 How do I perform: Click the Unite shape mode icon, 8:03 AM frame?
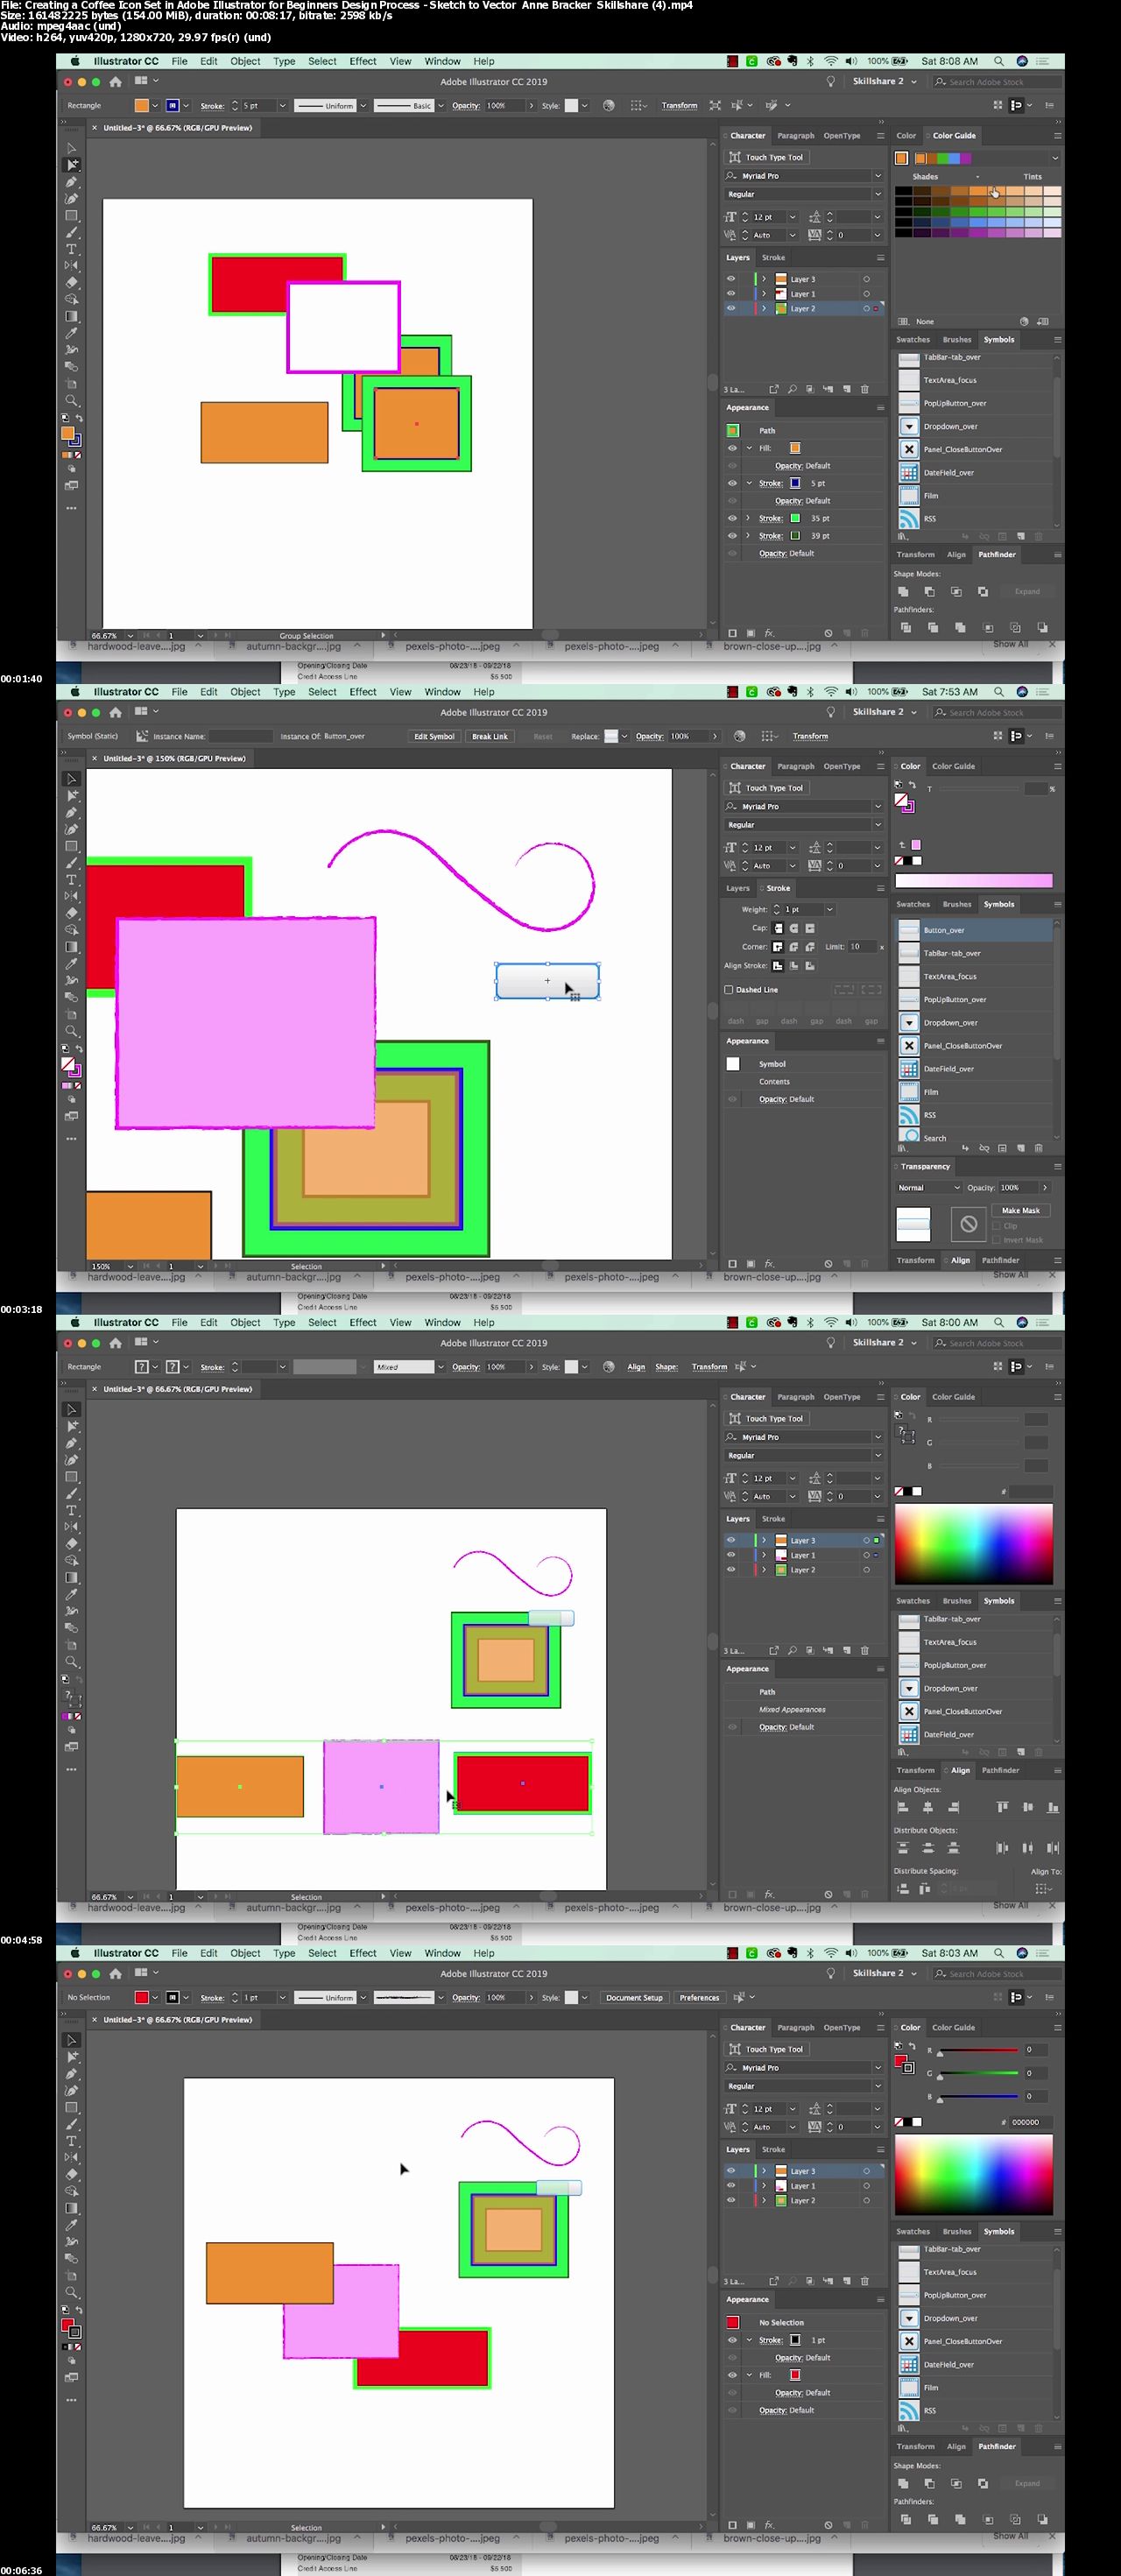pos(903,2483)
